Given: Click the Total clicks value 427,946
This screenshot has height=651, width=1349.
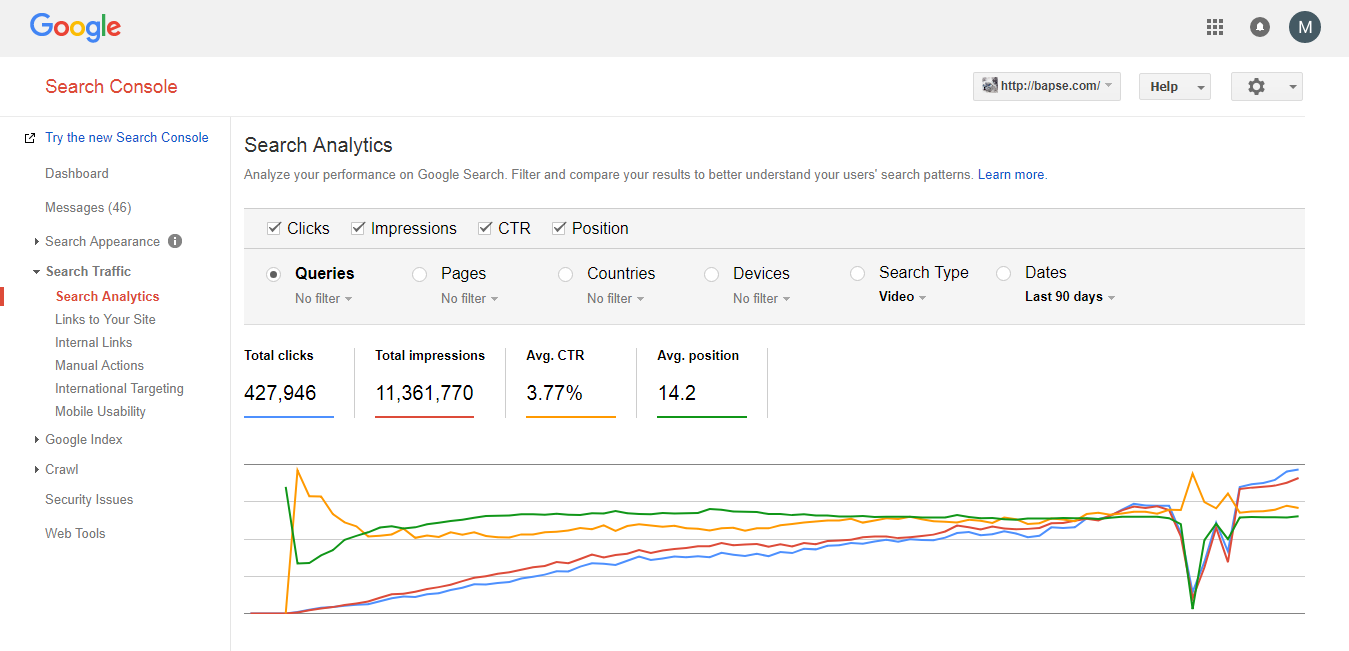Looking at the screenshot, I should click(x=280, y=393).
